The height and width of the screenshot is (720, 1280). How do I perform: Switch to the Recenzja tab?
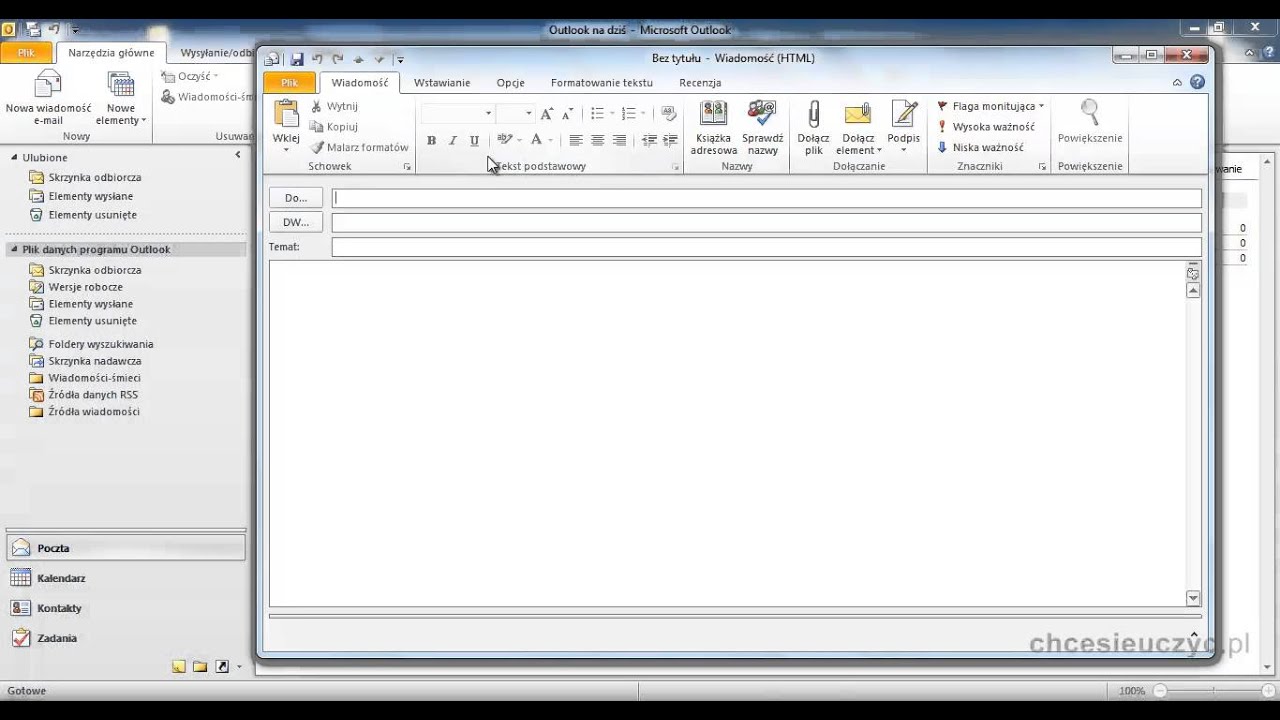tap(700, 83)
